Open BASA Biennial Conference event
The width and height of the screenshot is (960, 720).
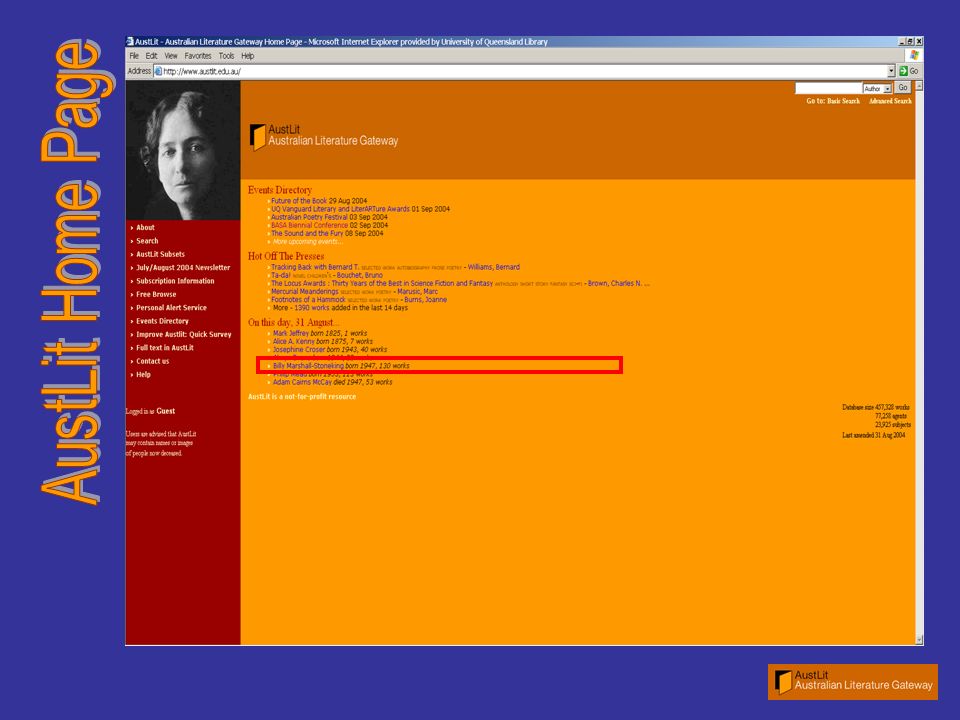pos(309,225)
